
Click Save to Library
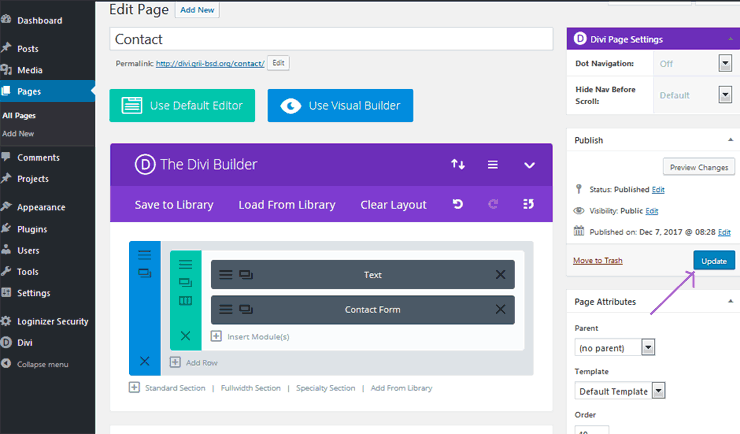[x=174, y=205]
